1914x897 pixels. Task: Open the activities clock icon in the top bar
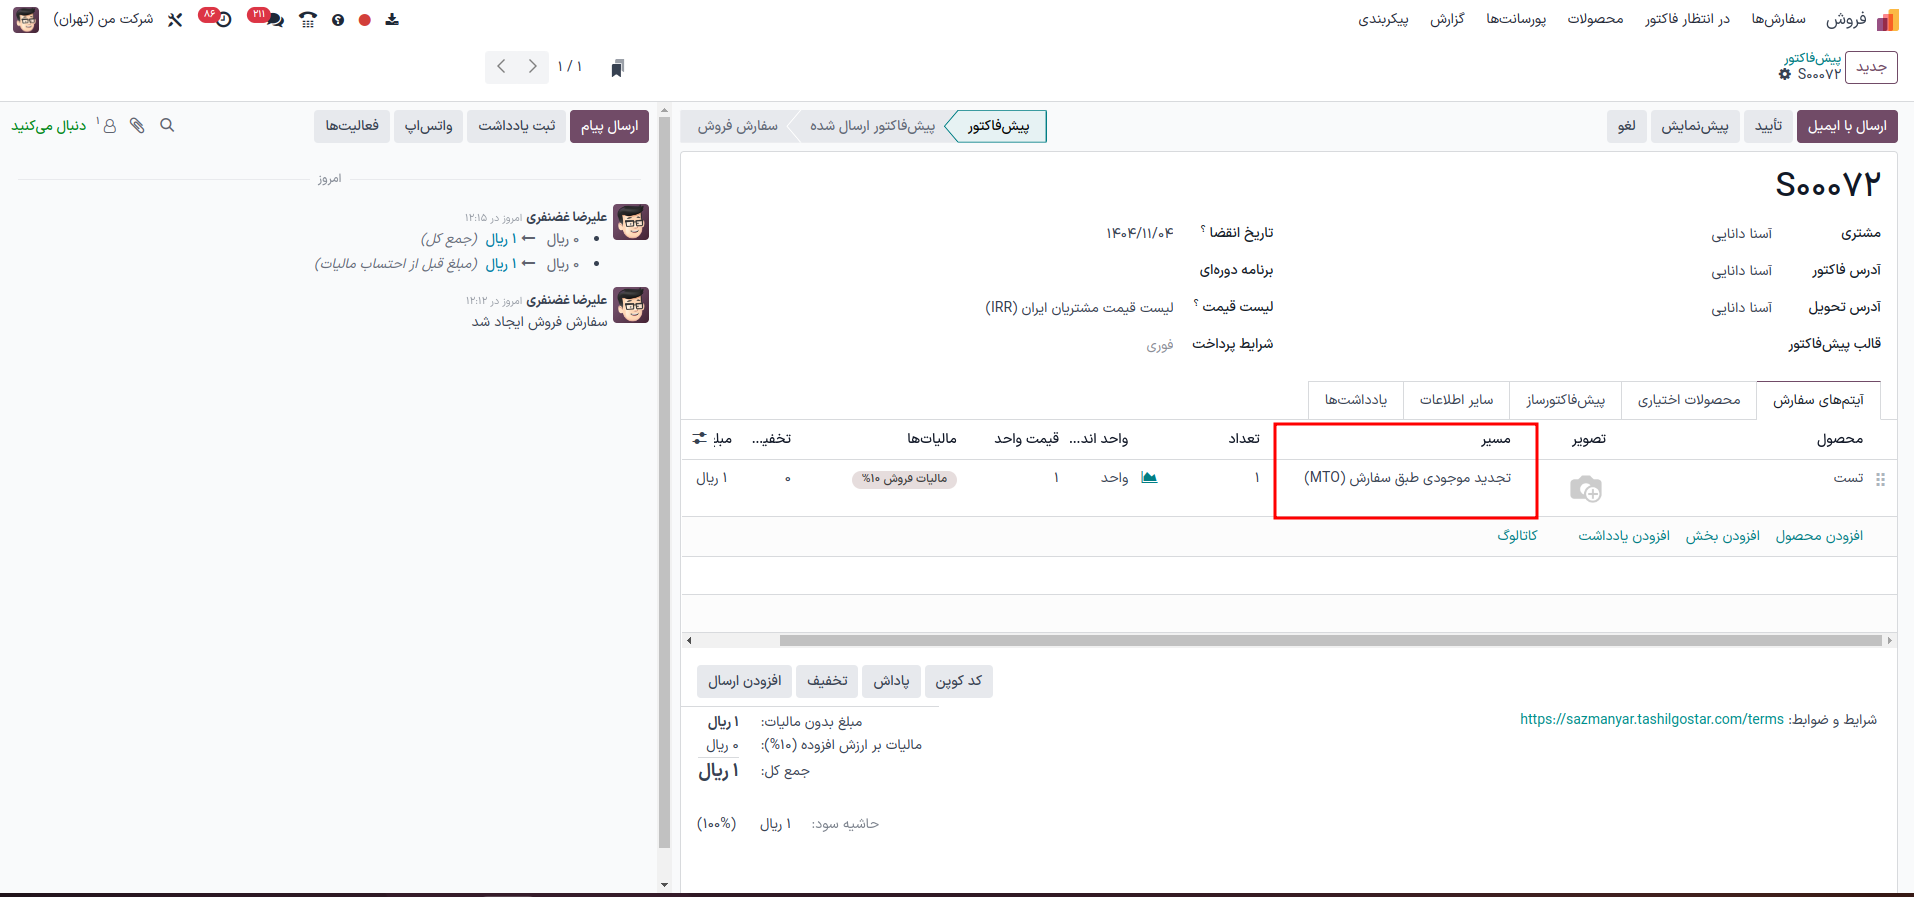(222, 20)
